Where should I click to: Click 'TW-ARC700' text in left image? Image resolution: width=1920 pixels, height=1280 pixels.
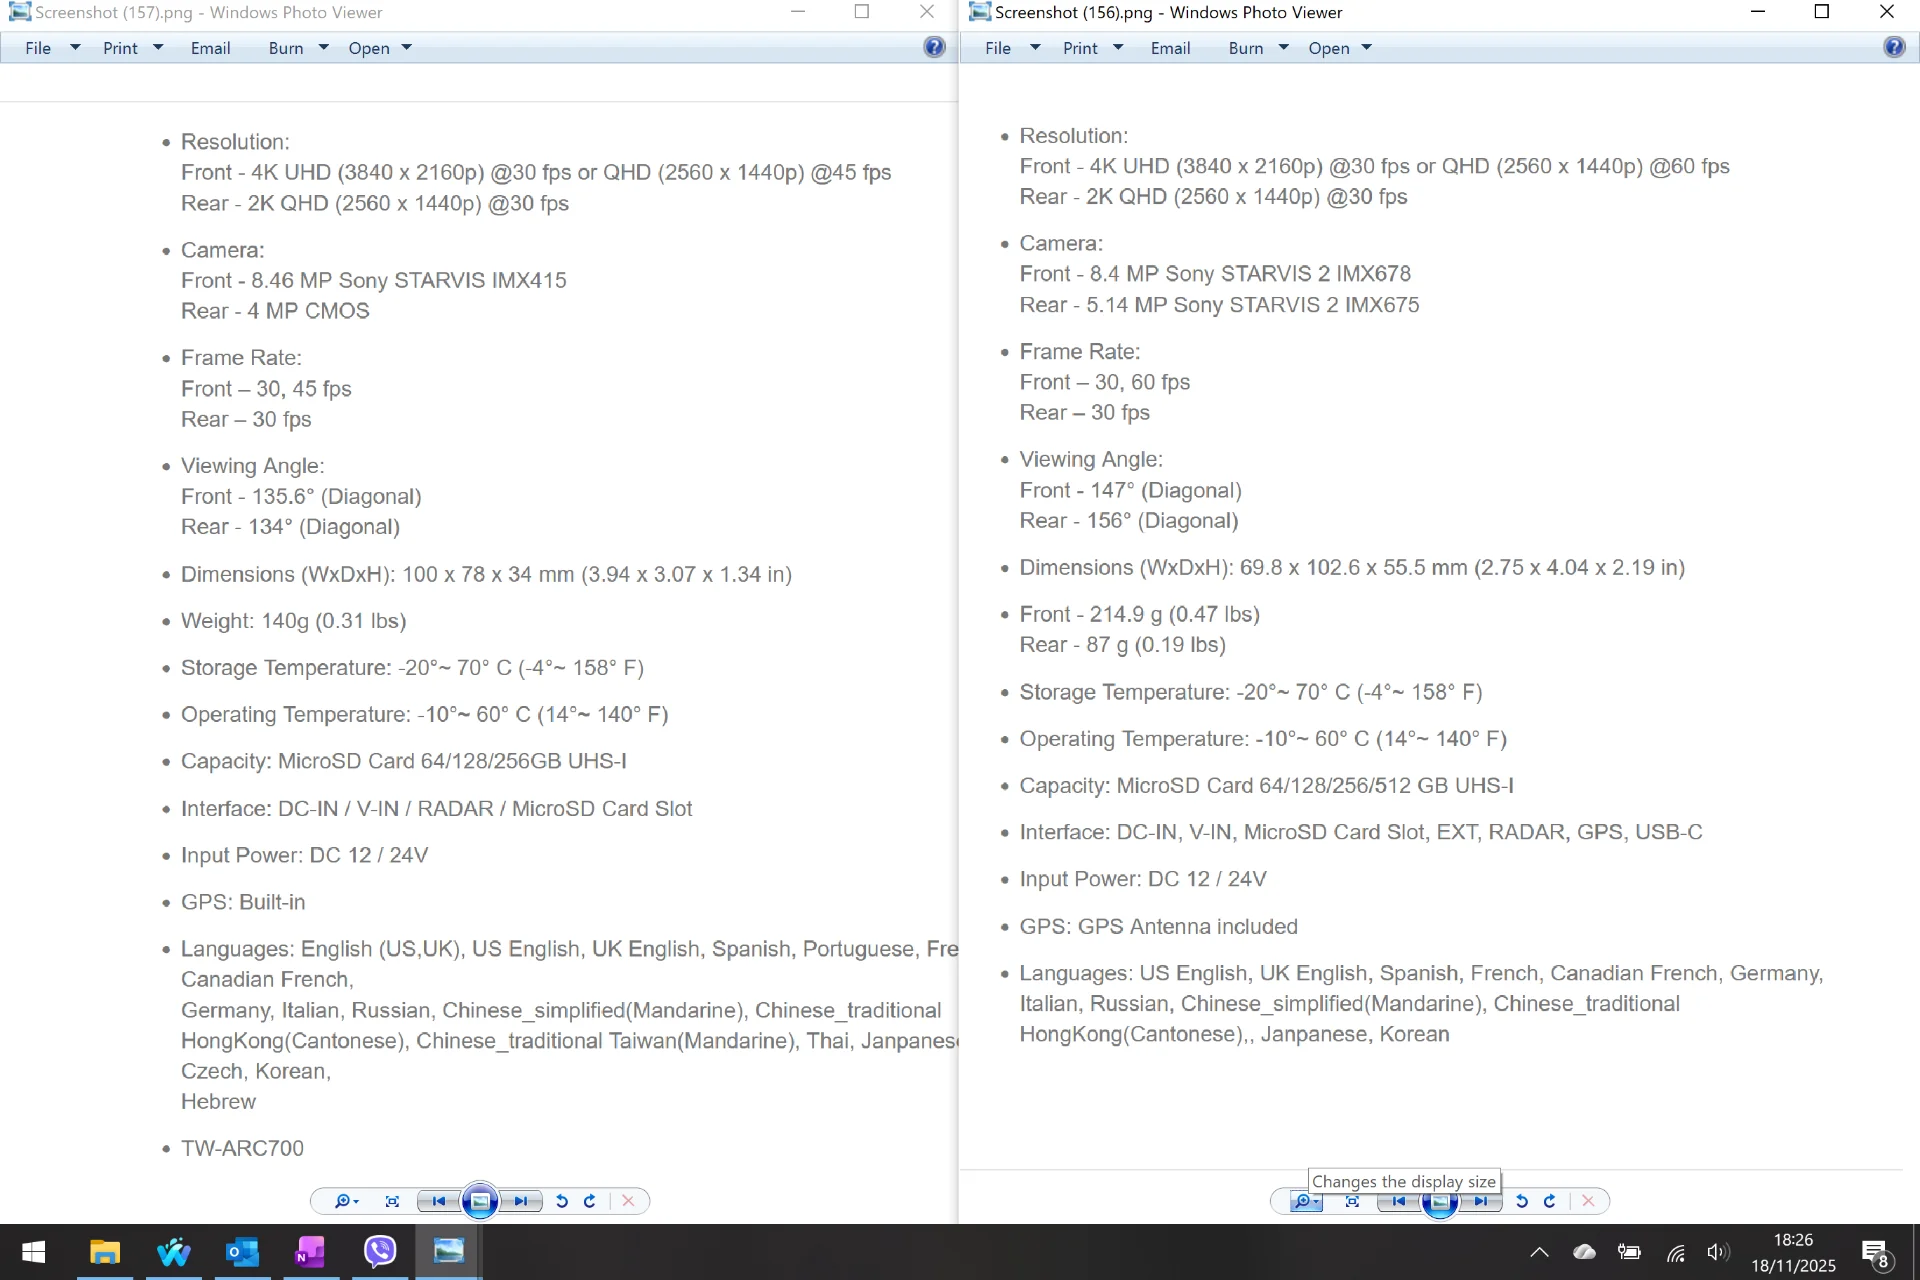[242, 1148]
